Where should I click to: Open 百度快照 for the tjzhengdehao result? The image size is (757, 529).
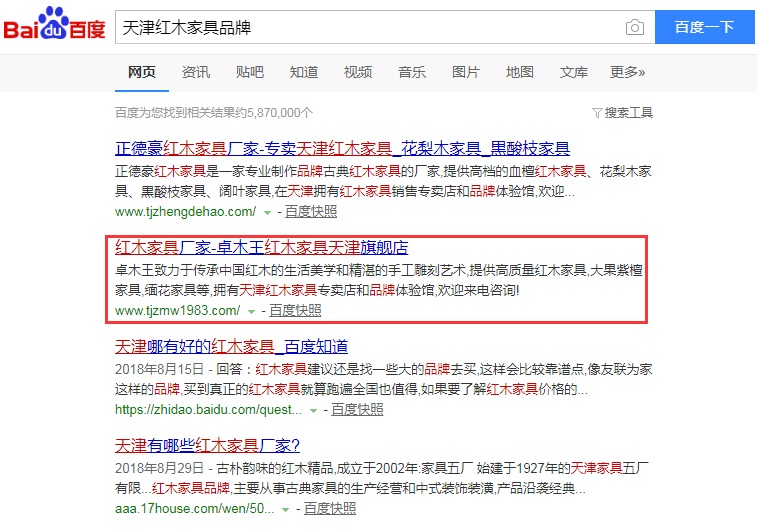coord(311,211)
